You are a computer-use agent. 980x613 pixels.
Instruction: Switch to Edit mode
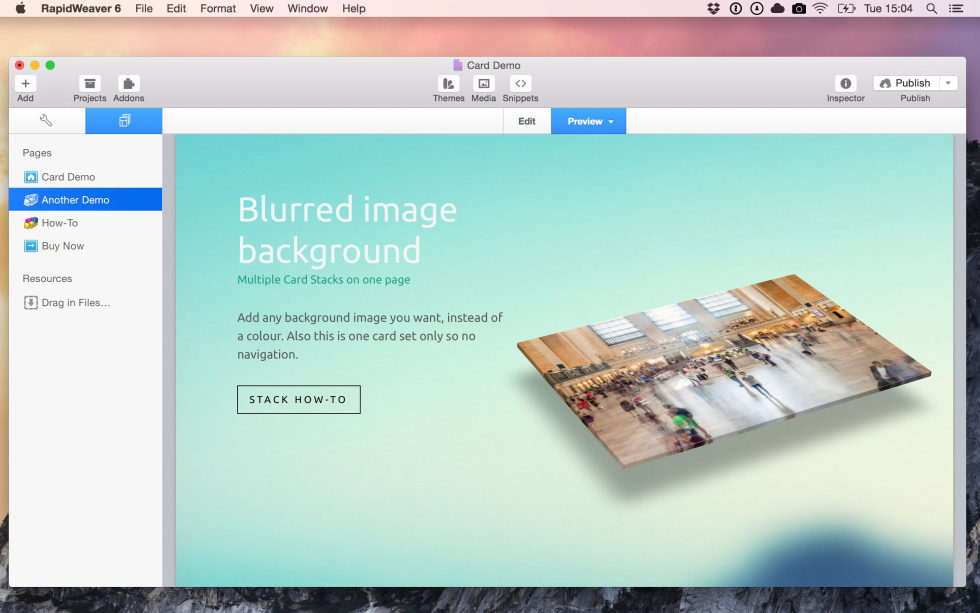tap(527, 121)
